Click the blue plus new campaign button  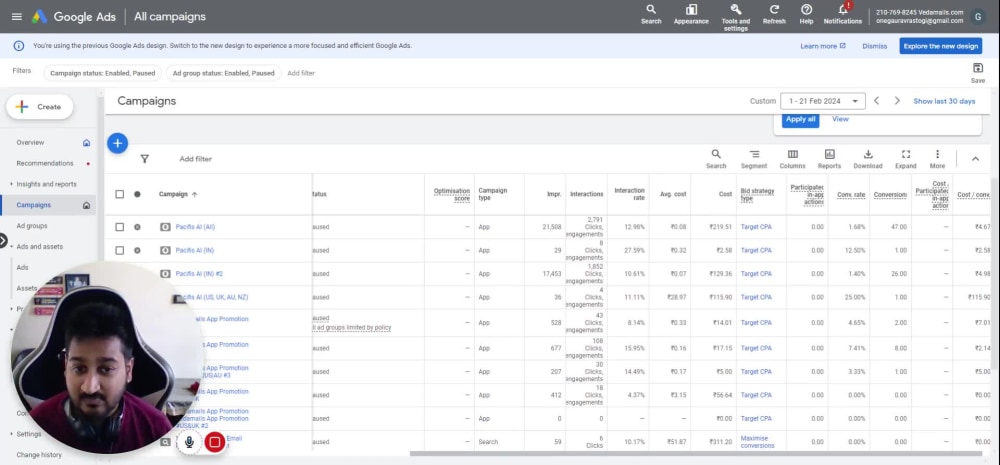pyautogui.click(x=117, y=144)
